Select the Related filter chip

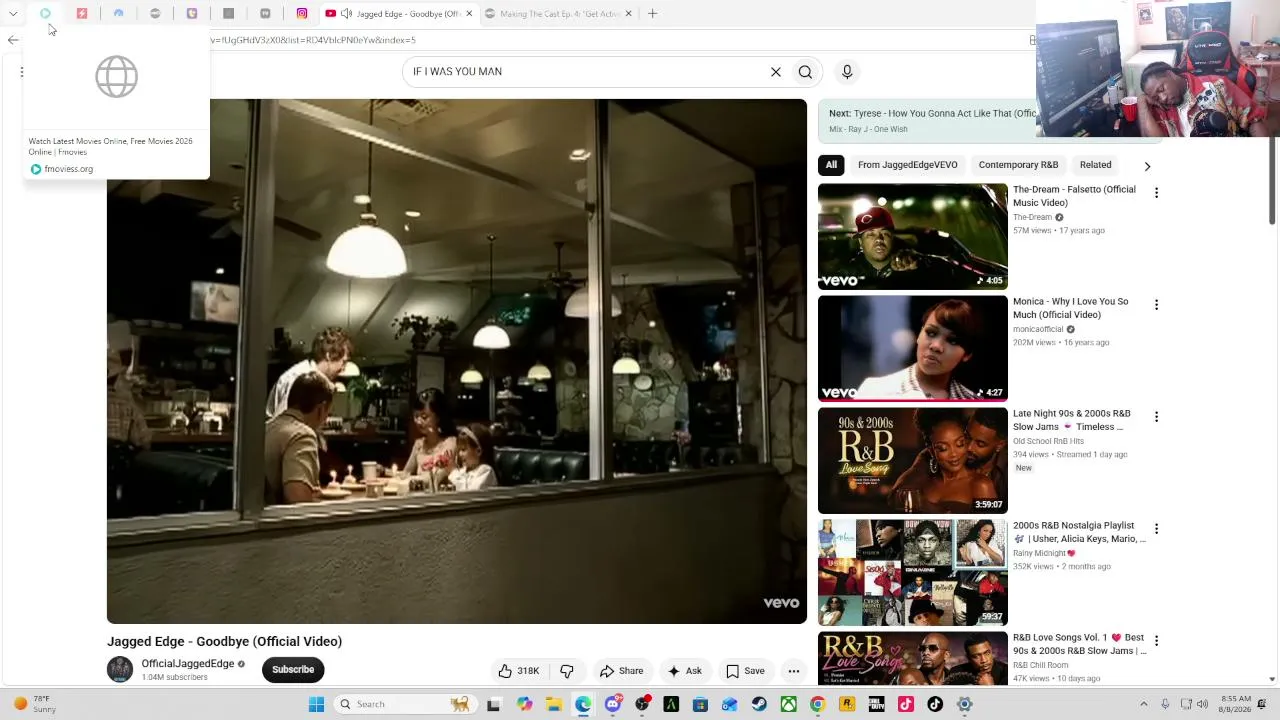click(x=1095, y=165)
